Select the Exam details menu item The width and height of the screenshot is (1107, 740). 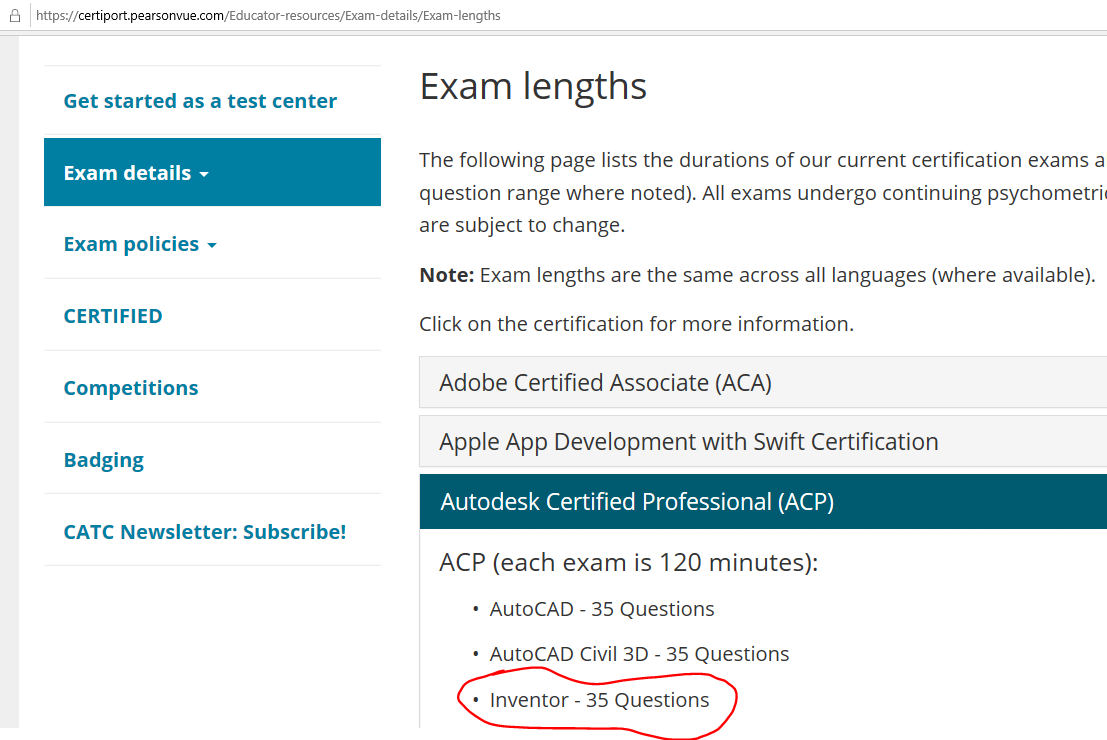pyautogui.click(x=127, y=173)
